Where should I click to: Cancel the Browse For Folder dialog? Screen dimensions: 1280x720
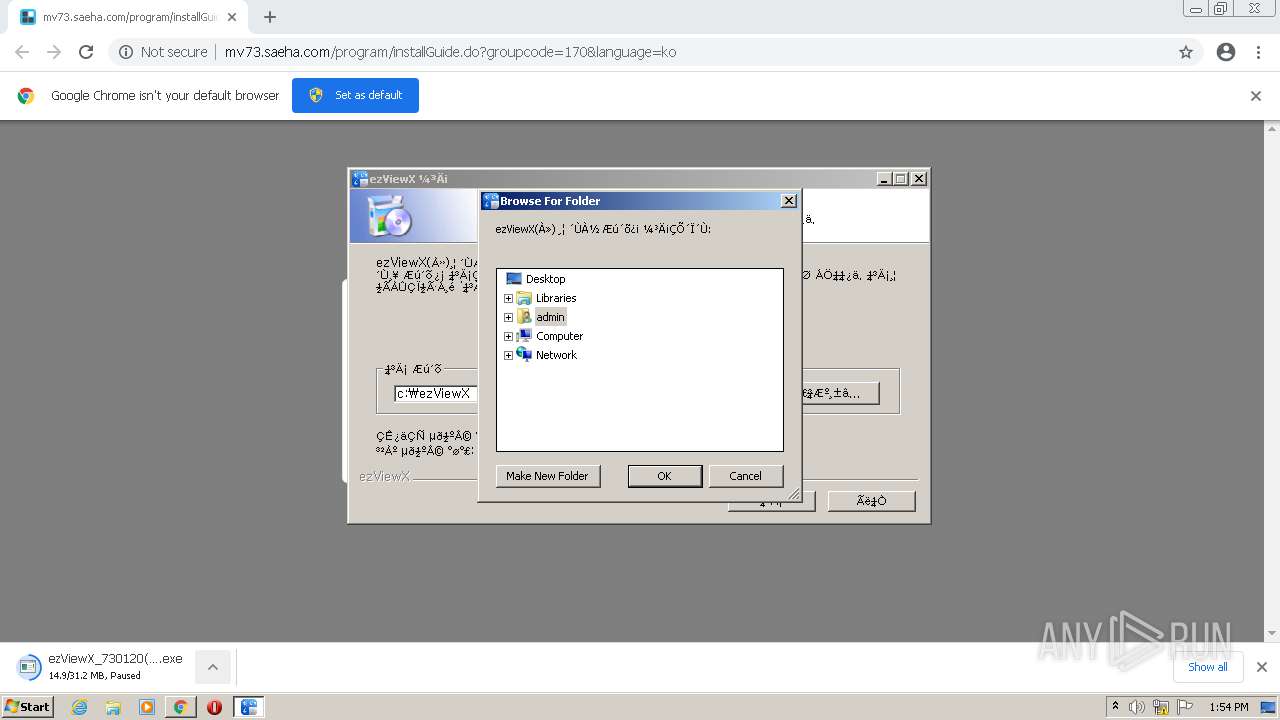[745, 476]
